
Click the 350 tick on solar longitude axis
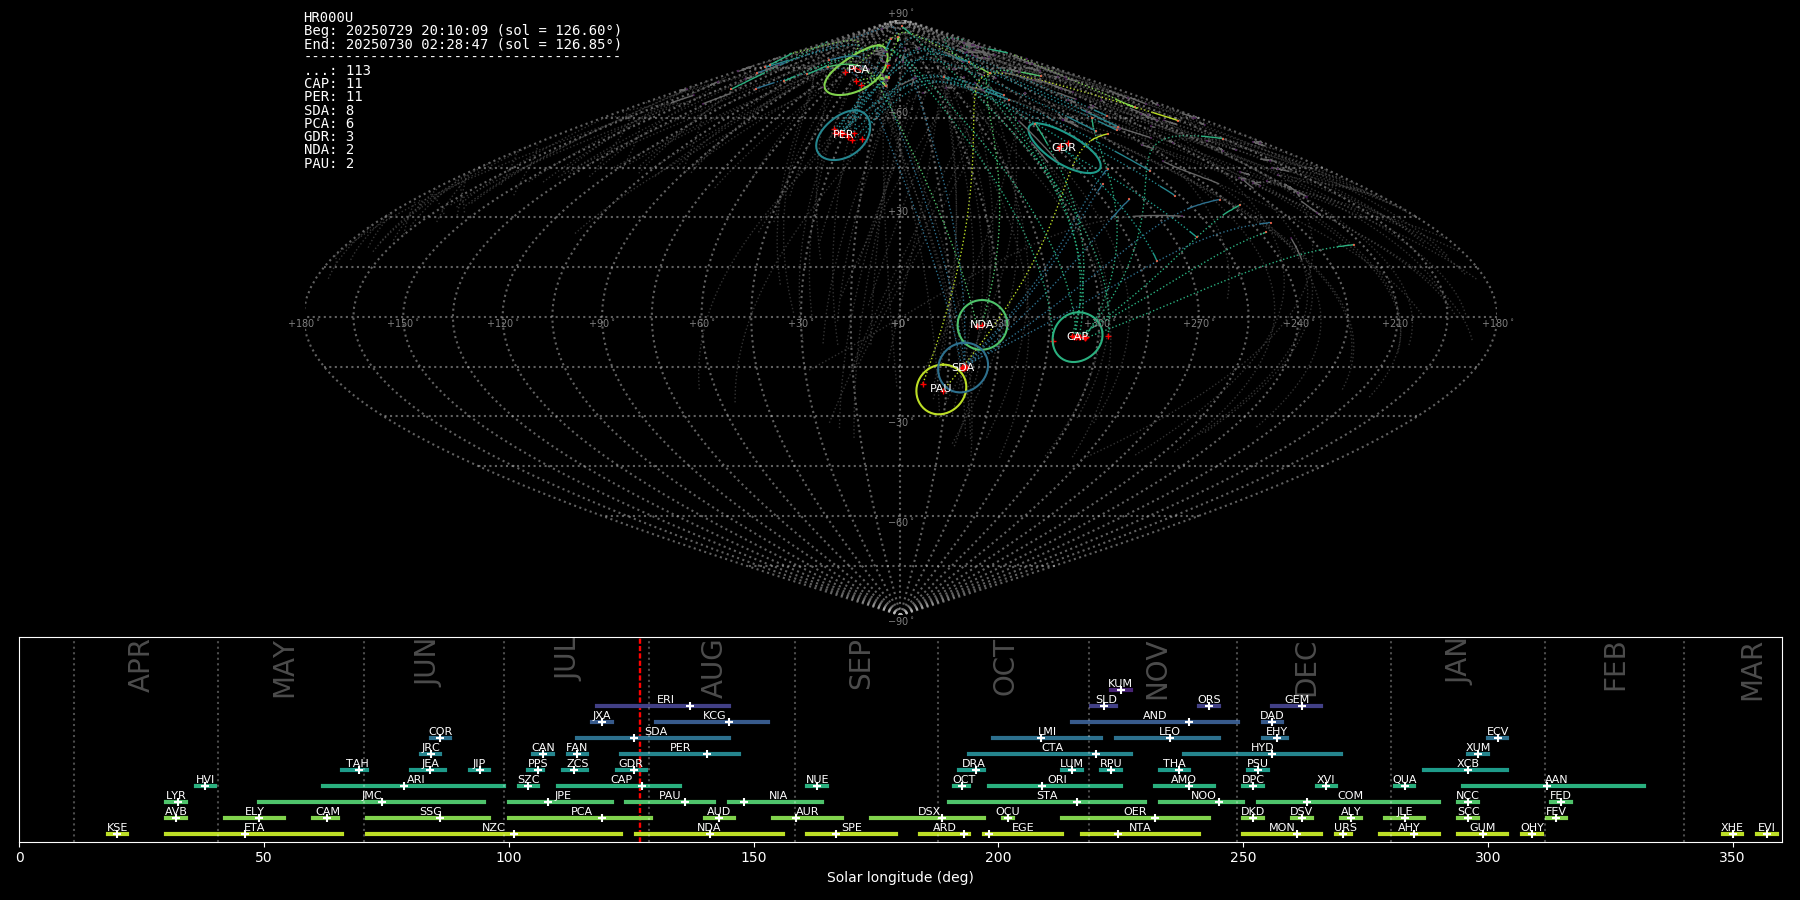[1732, 857]
